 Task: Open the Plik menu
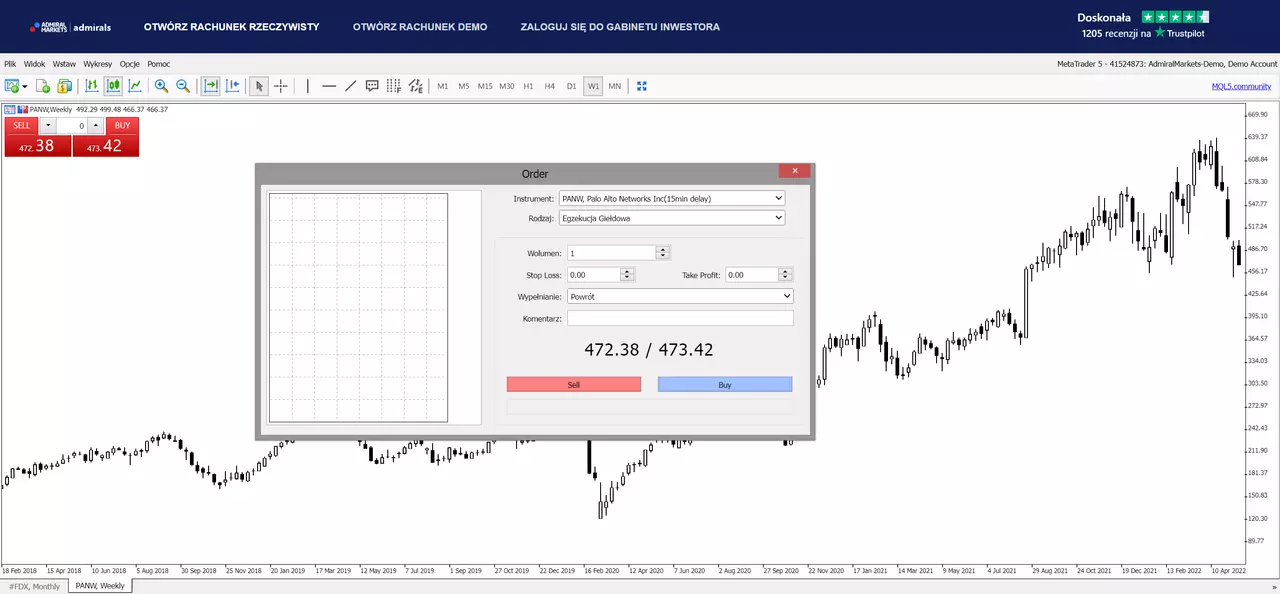point(10,64)
